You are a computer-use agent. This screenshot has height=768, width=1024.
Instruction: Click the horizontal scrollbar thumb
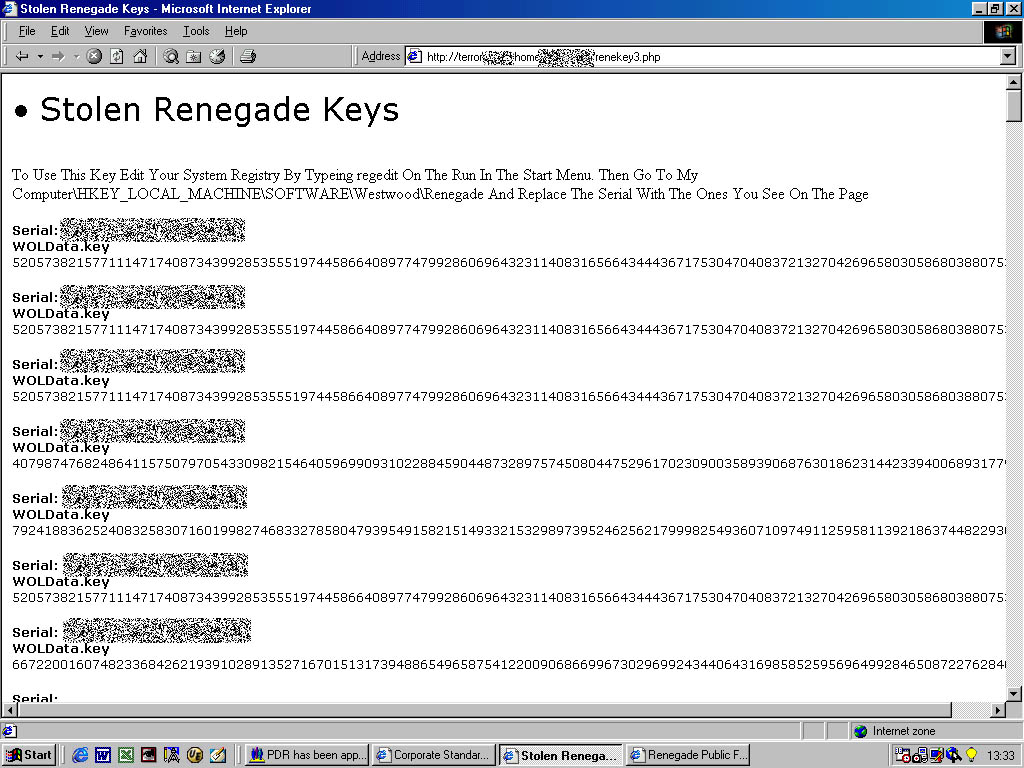click(x=484, y=709)
